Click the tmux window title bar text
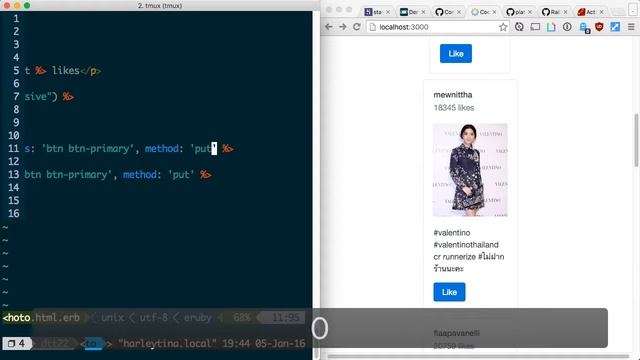Screen dimensions: 640x360 coord(160,5)
